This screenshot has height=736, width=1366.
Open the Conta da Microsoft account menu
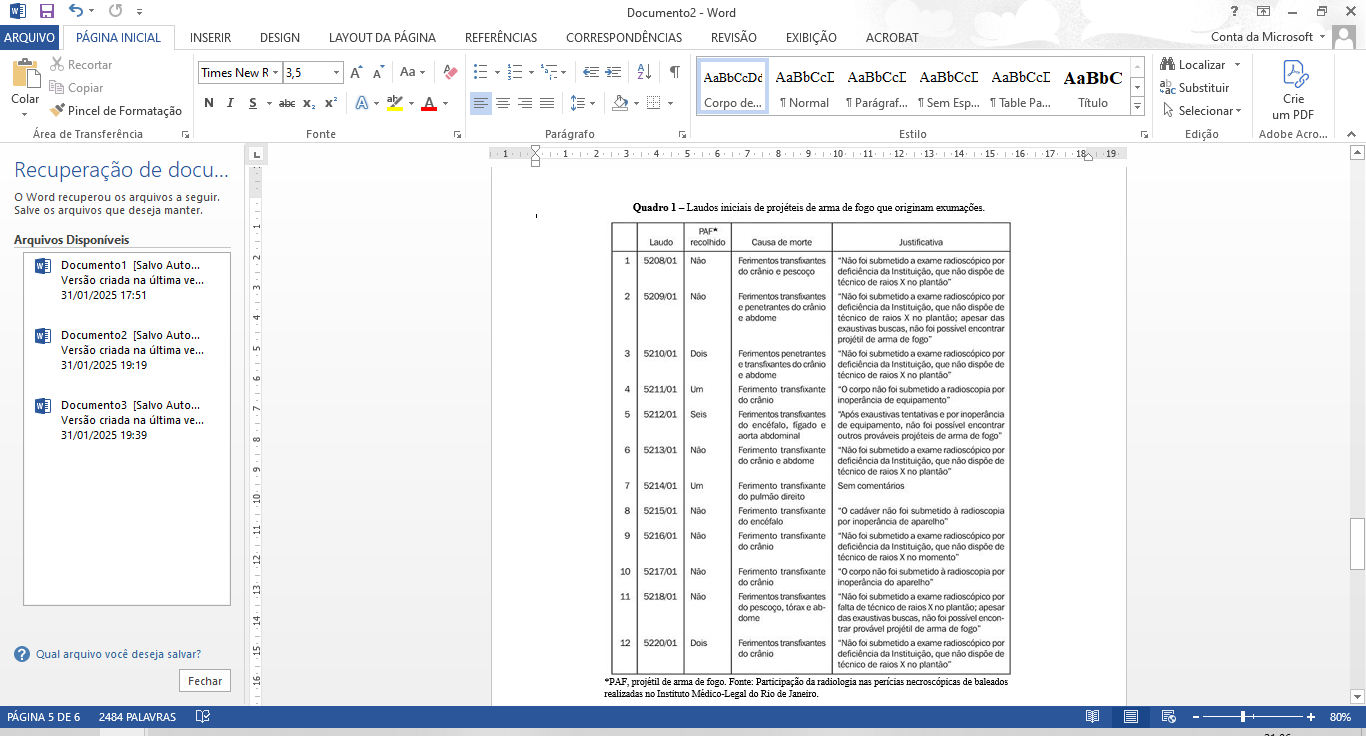pyautogui.click(x=1268, y=37)
